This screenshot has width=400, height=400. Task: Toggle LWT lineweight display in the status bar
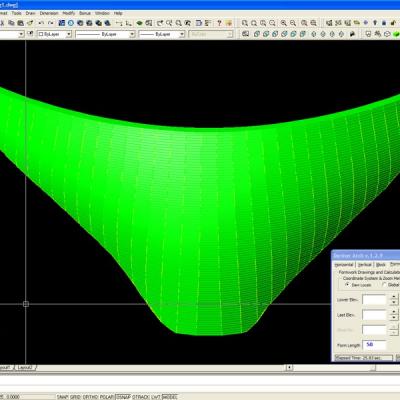(x=156, y=397)
